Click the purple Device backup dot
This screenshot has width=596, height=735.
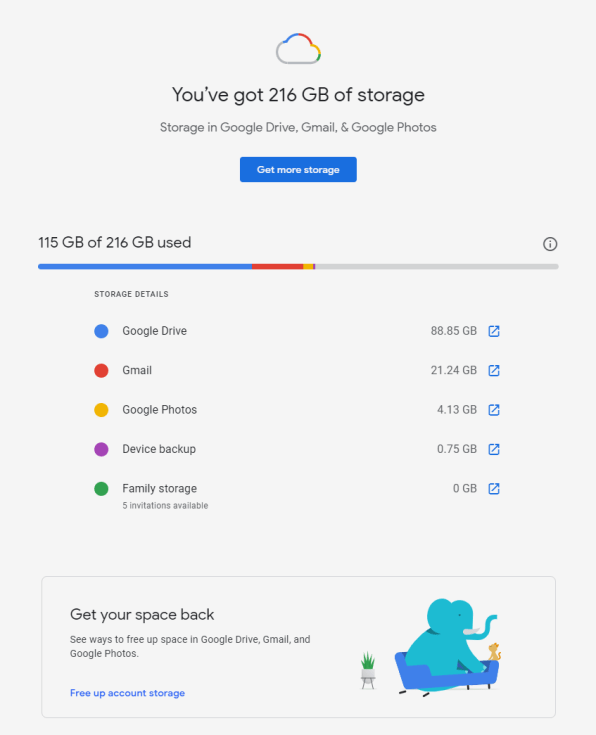click(101, 449)
